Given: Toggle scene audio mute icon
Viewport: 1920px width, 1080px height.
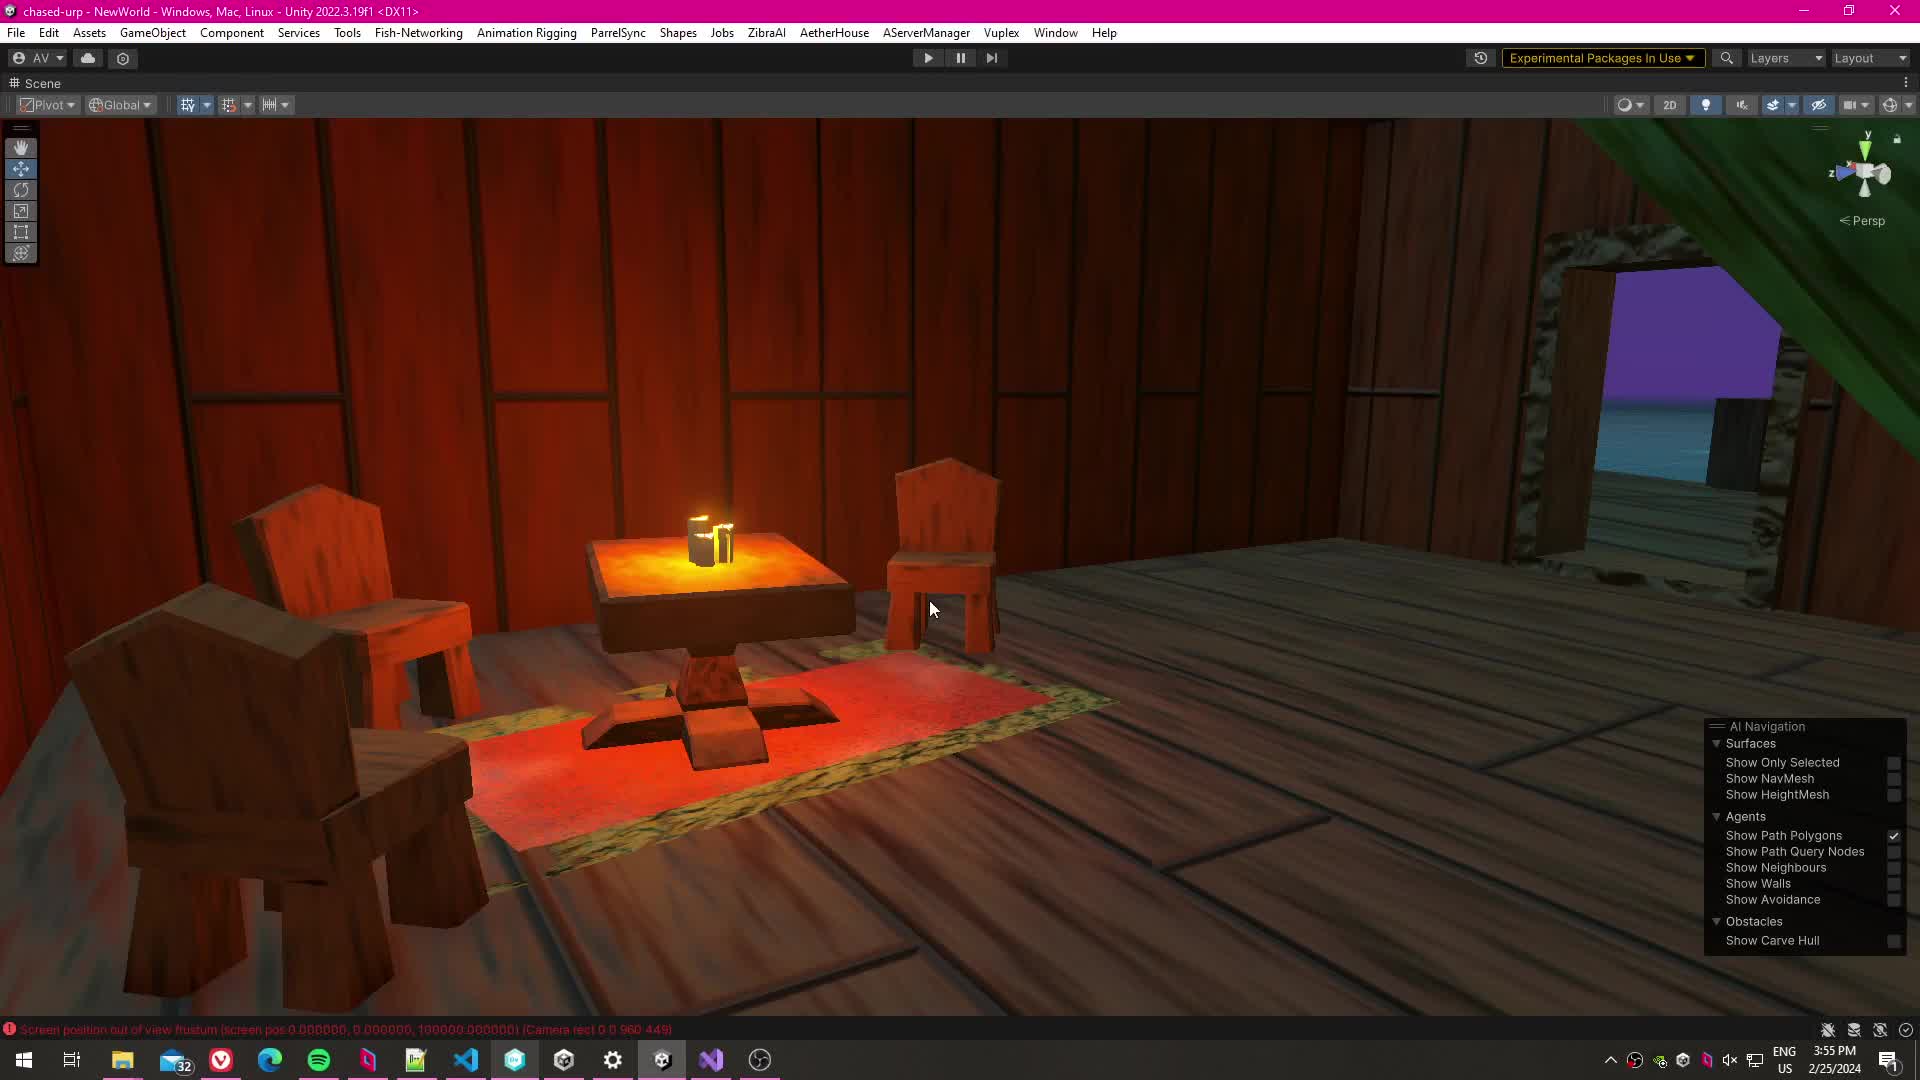Looking at the screenshot, I should pos(1742,105).
